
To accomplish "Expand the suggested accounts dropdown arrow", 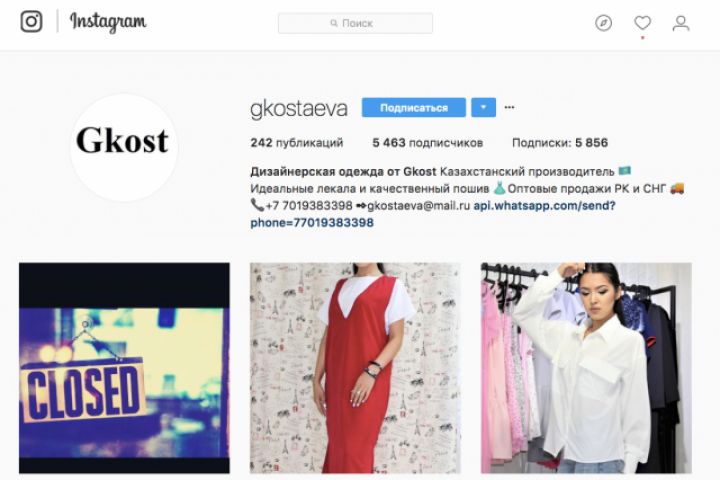I will 484,107.
